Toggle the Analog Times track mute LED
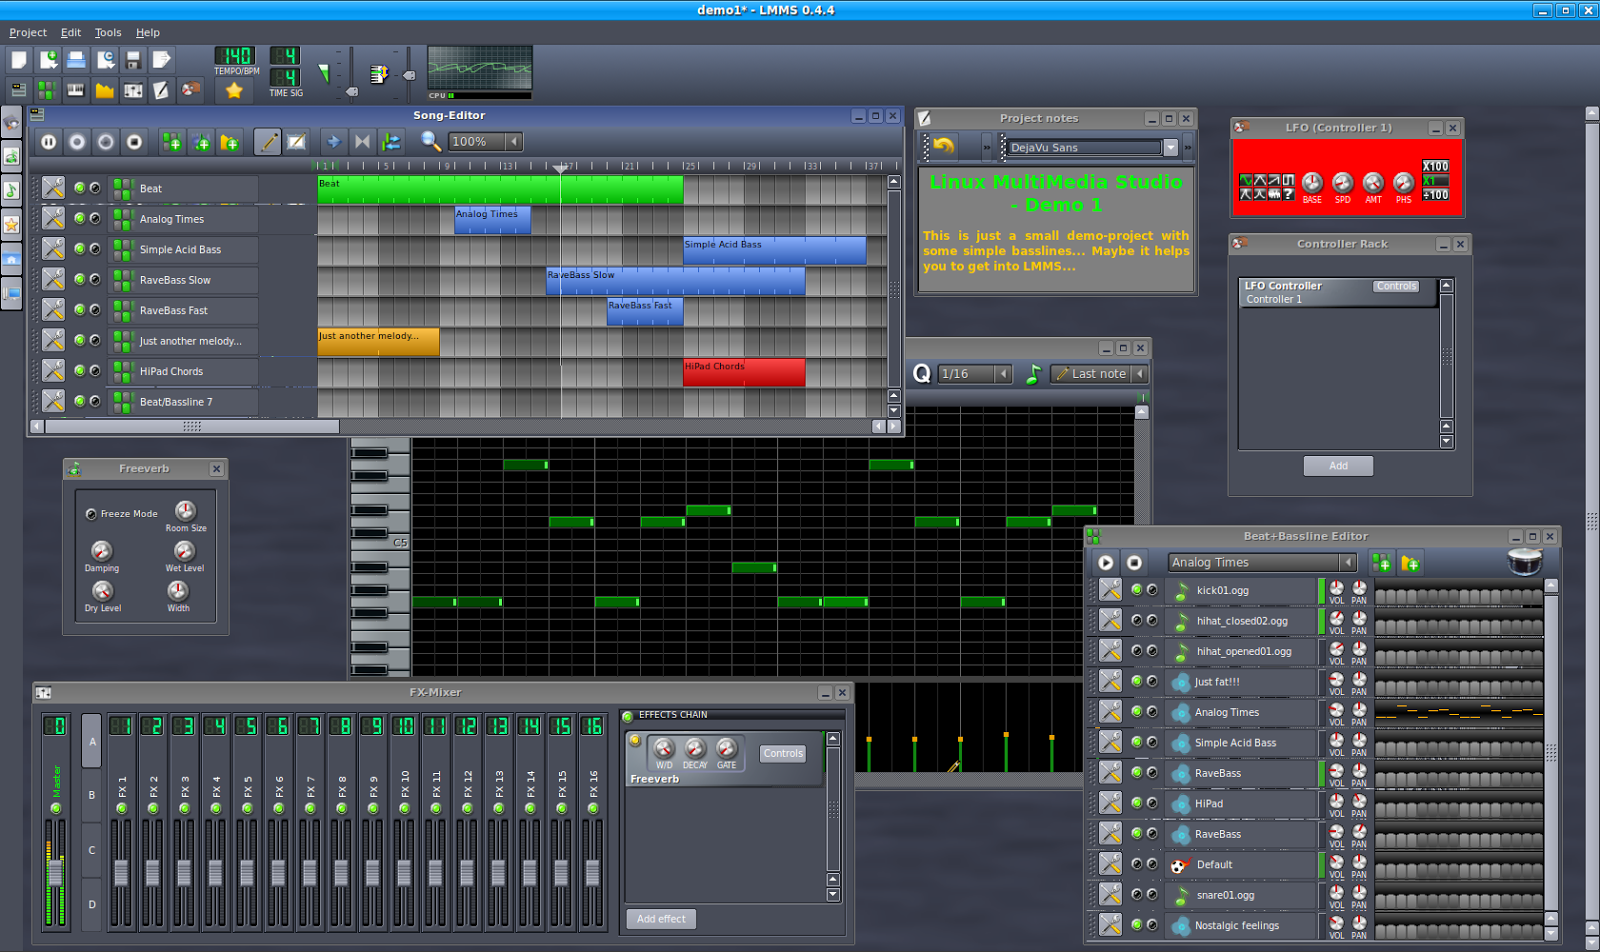The height and width of the screenshot is (952, 1600). tap(79, 218)
